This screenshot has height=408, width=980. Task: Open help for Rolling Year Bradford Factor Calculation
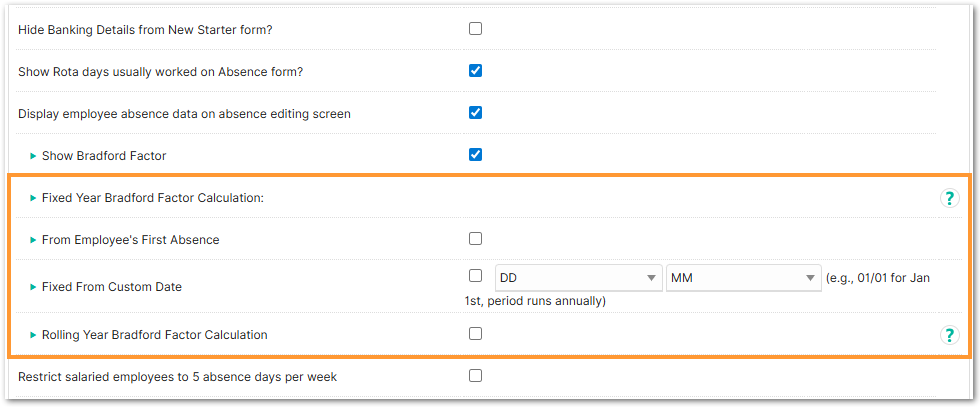point(949,335)
